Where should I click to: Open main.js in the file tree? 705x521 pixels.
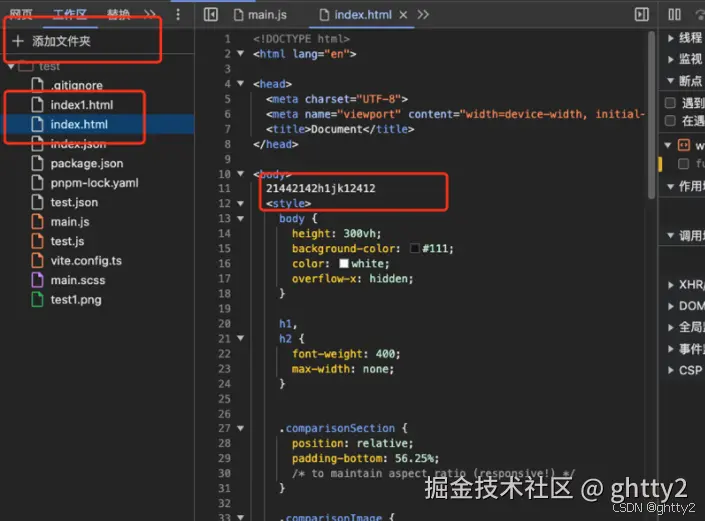click(70, 222)
